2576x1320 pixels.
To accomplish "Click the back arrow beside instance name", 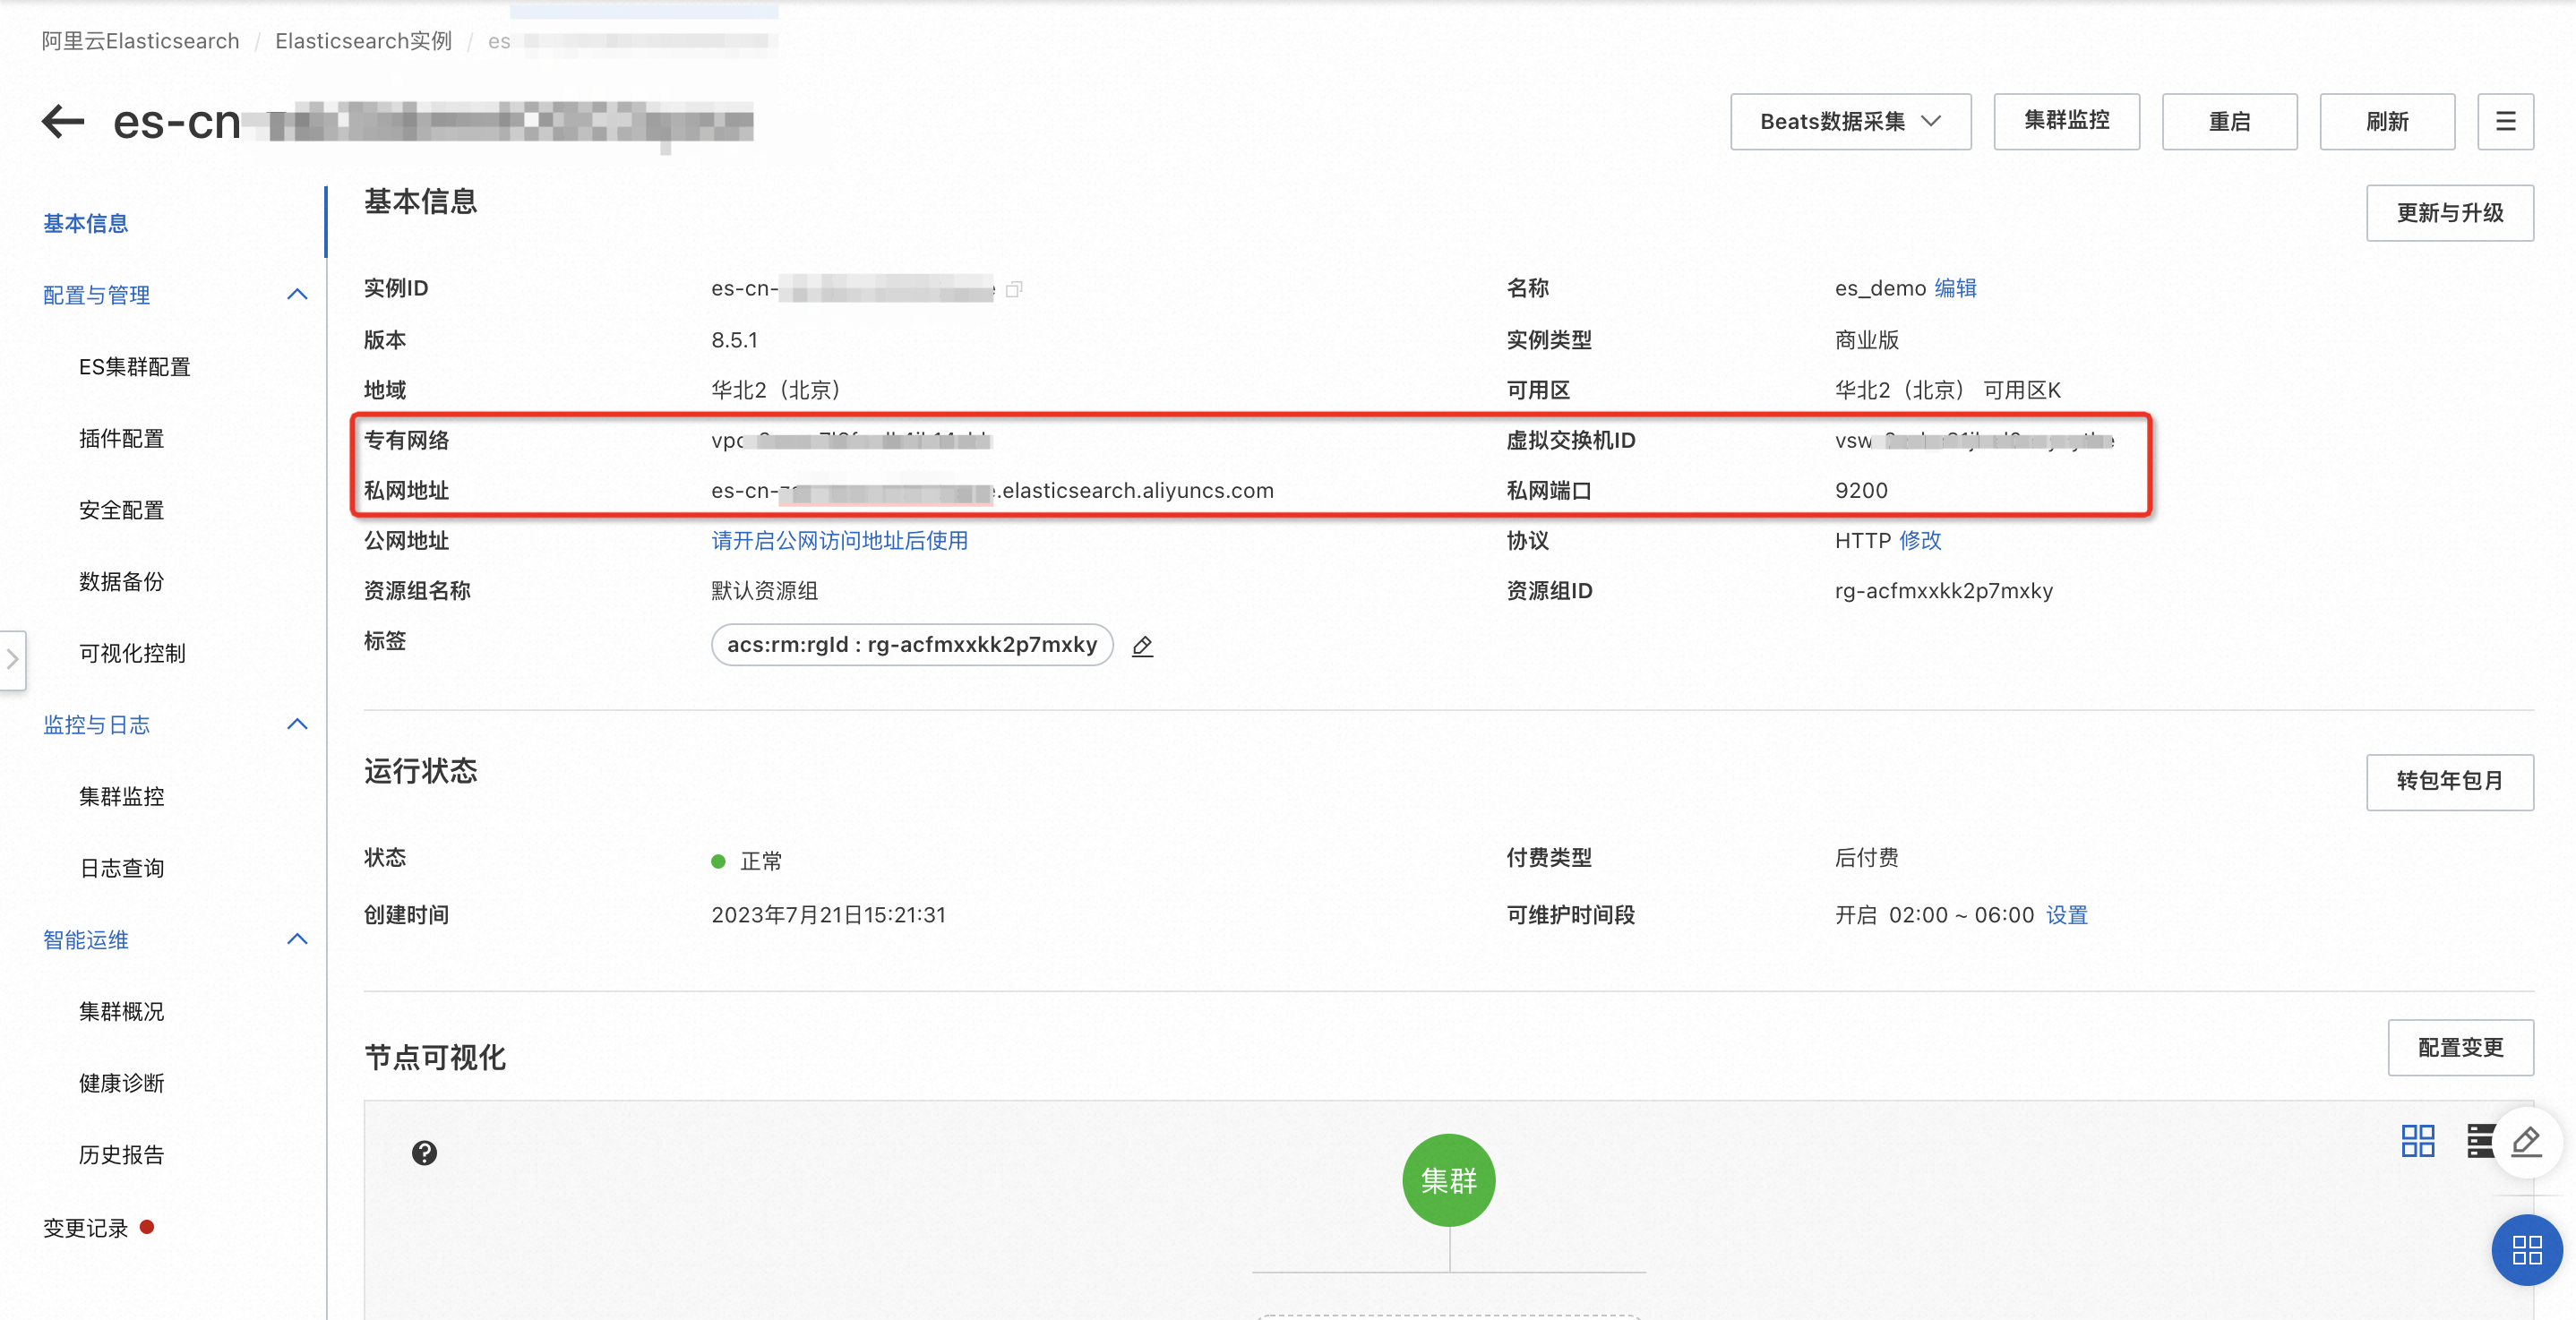I will [63, 122].
